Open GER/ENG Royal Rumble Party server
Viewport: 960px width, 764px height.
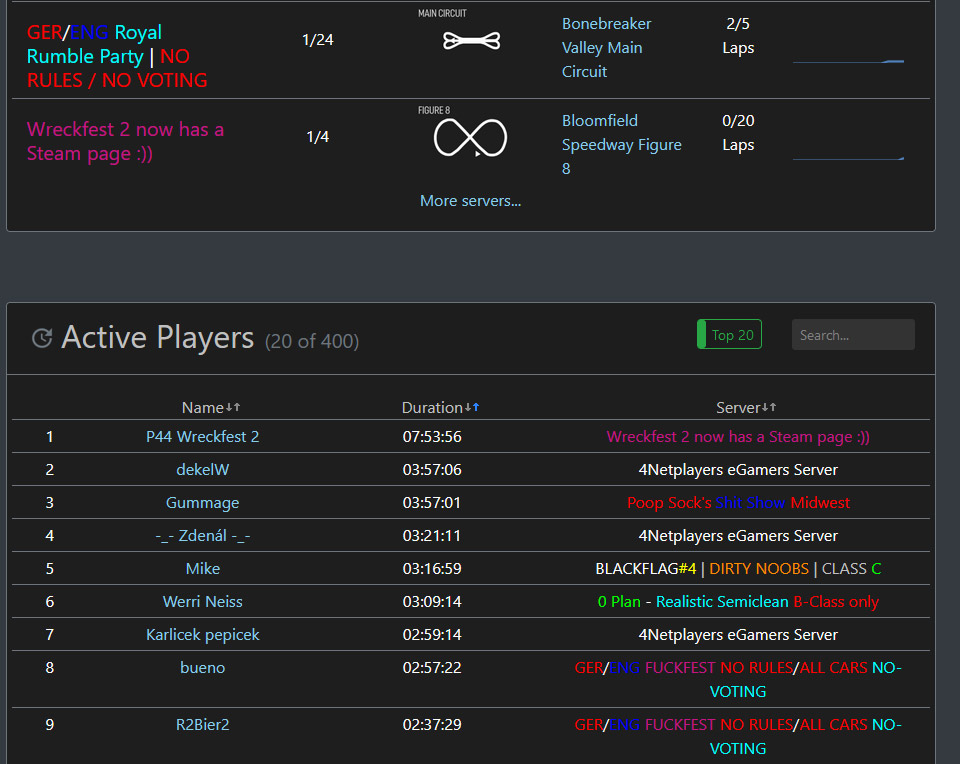(x=117, y=56)
